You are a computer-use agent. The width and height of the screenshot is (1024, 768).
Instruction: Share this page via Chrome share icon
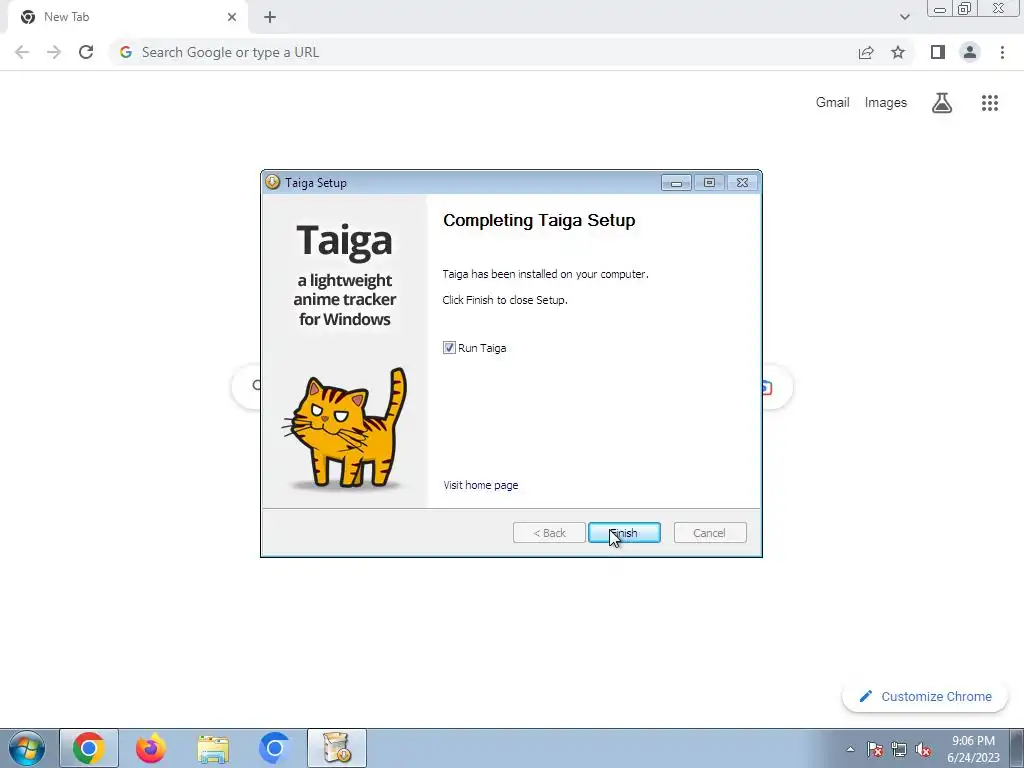tap(866, 52)
